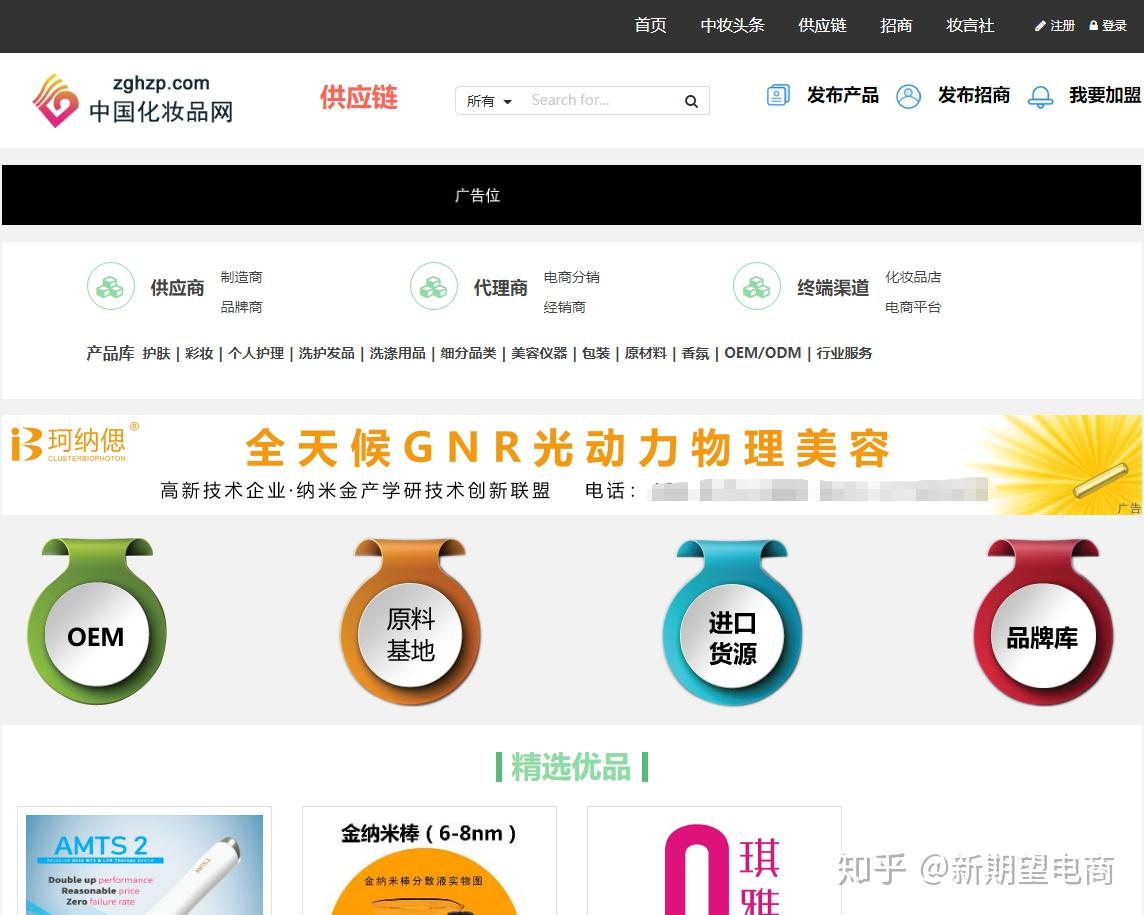Click the 代理商 category title
Viewport: 1144px width, 915px height.
pyautogui.click(x=500, y=288)
